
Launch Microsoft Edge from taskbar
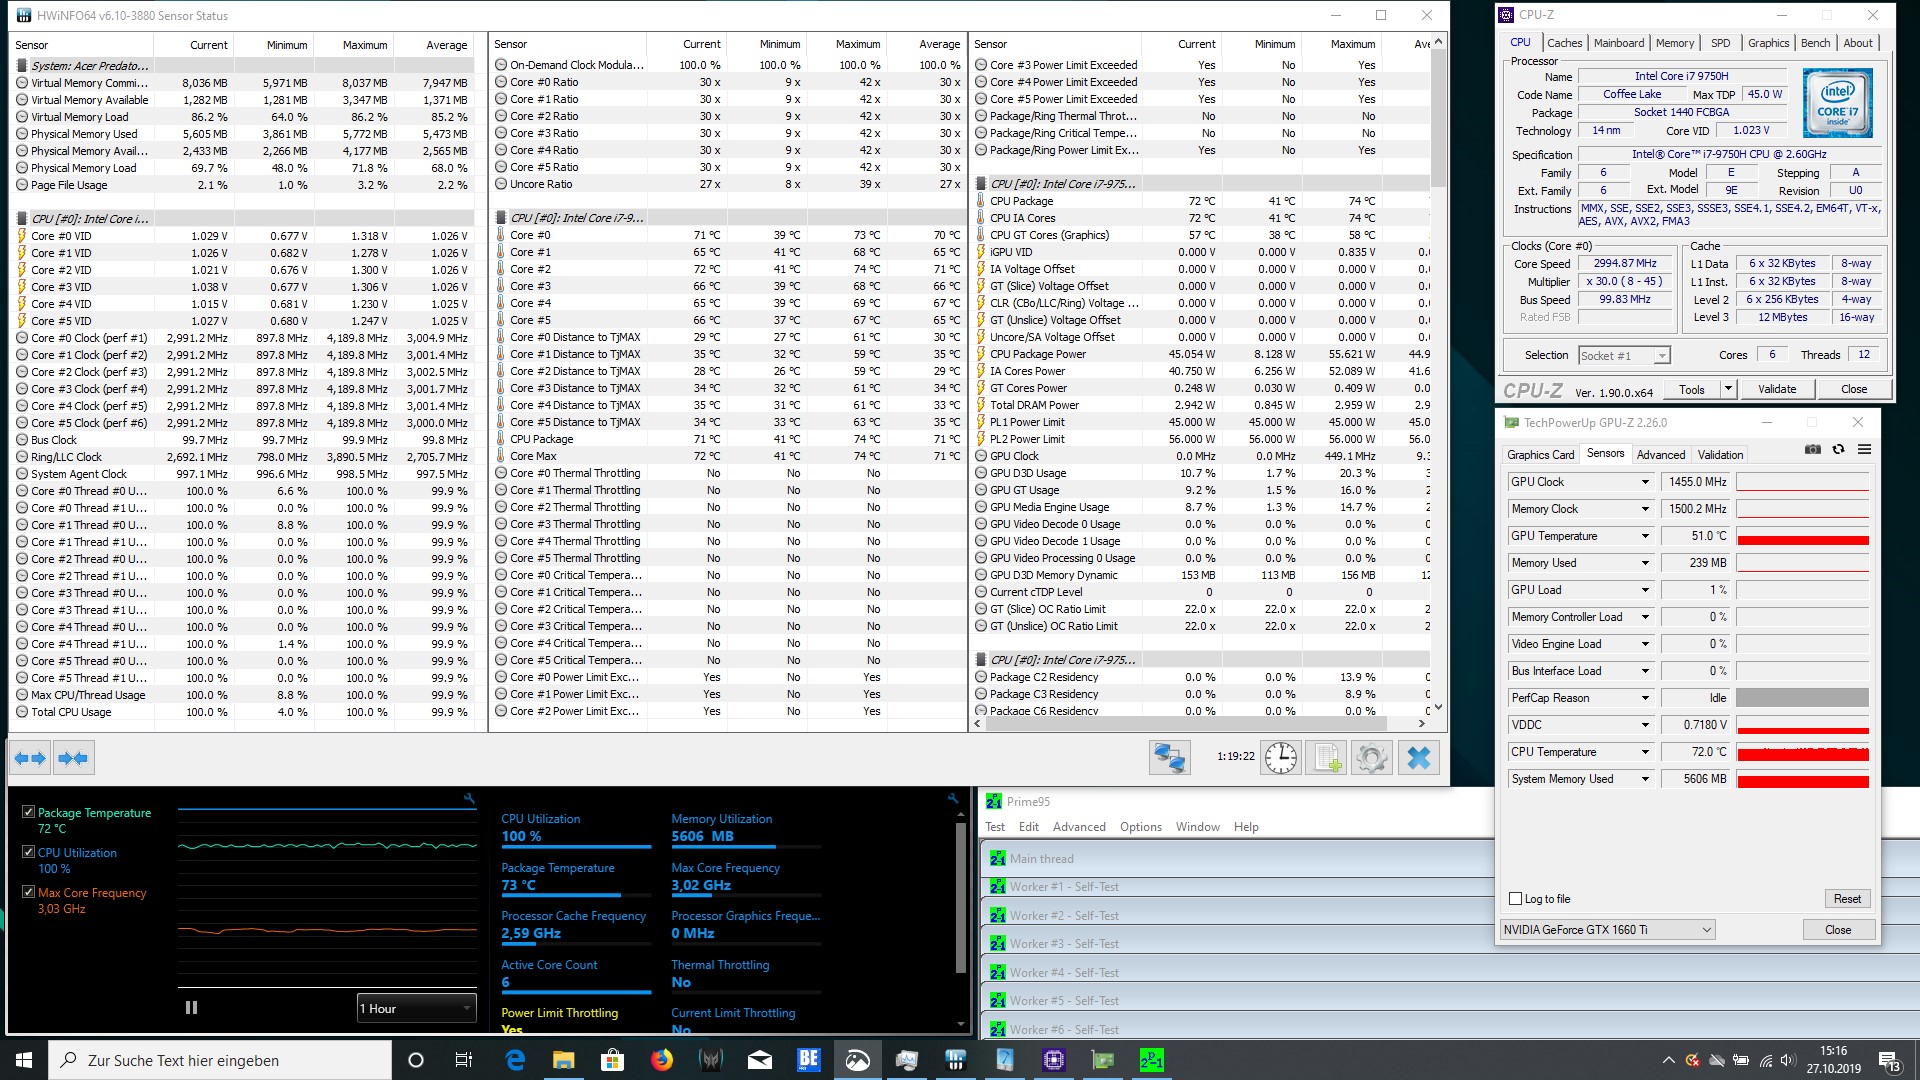point(515,1060)
